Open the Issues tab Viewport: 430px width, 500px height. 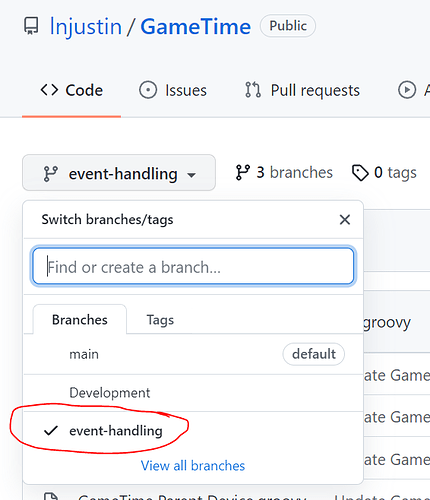point(173,90)
